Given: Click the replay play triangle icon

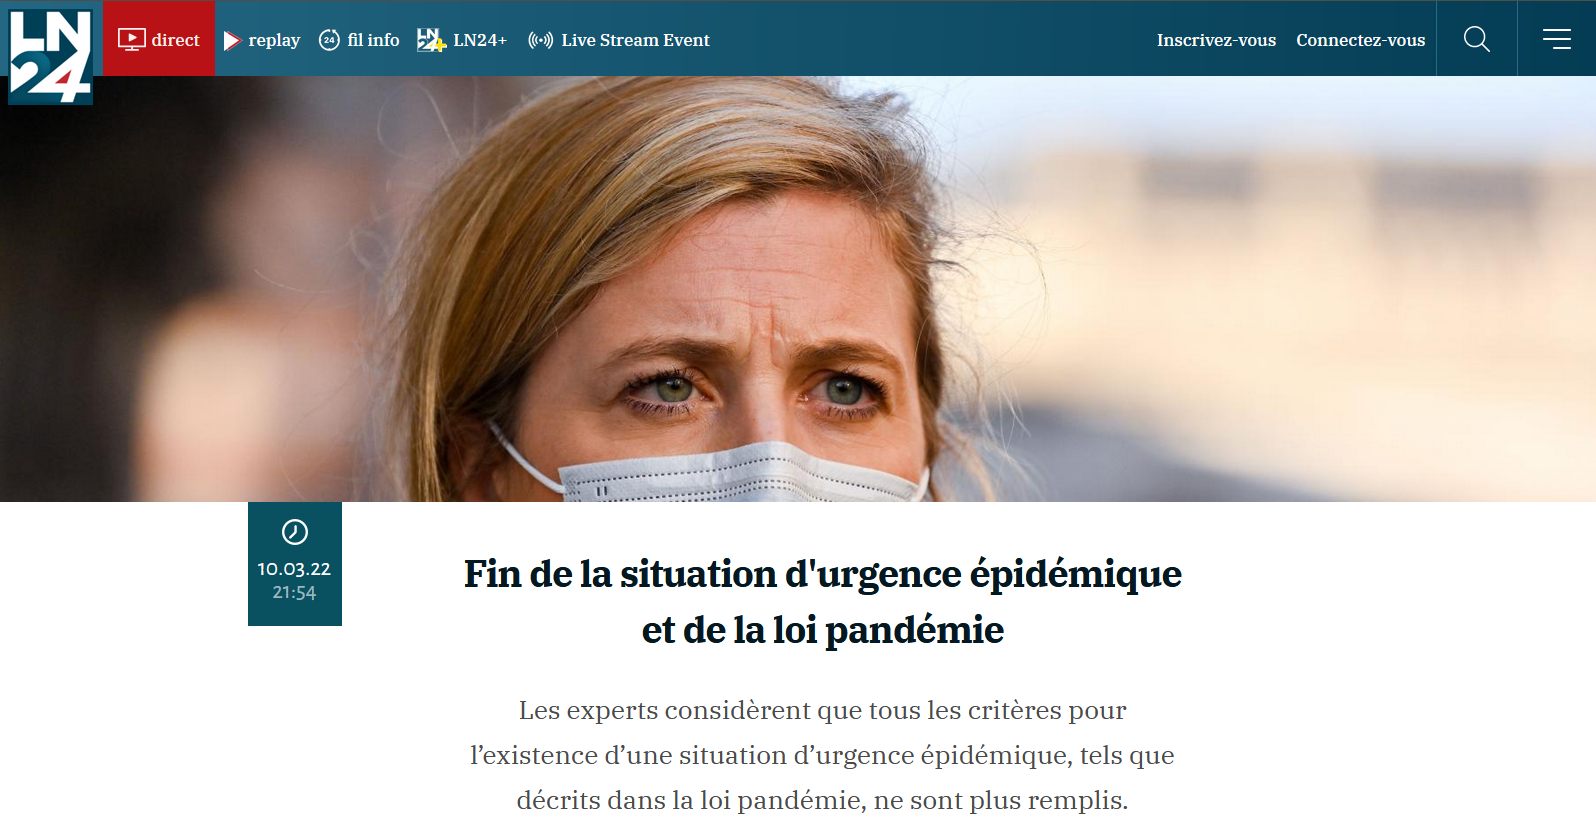Looking at the screenshot, I should (x=232, y=40).
